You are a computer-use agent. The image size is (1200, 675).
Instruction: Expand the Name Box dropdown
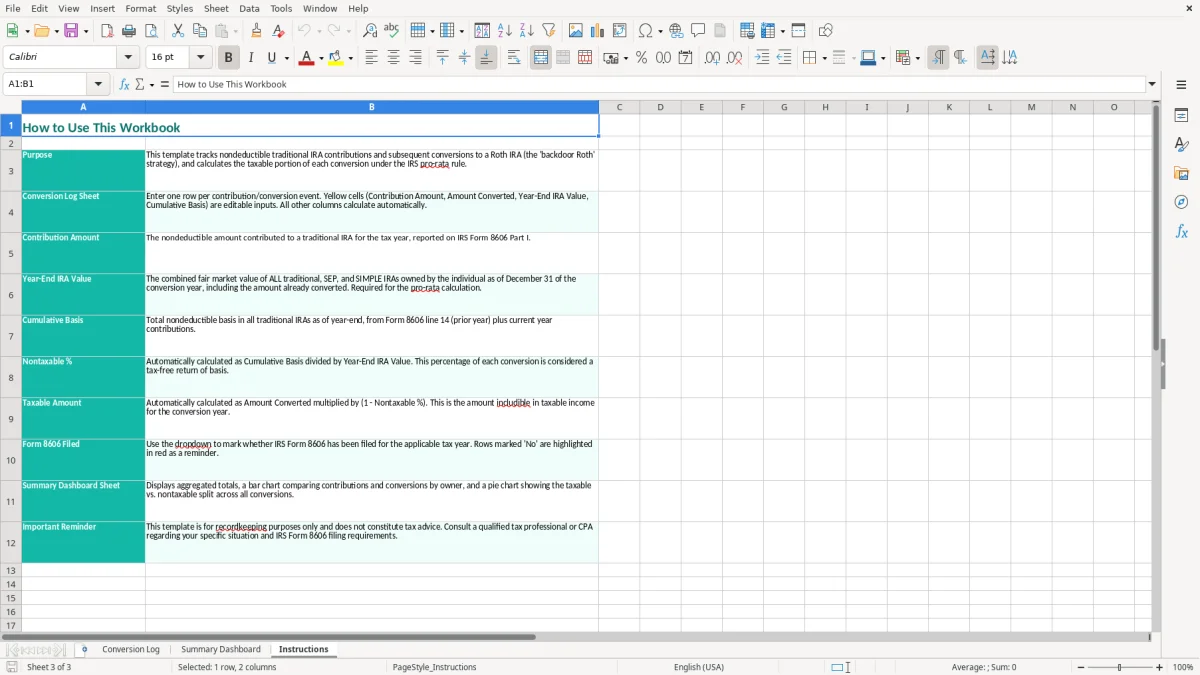98,84
